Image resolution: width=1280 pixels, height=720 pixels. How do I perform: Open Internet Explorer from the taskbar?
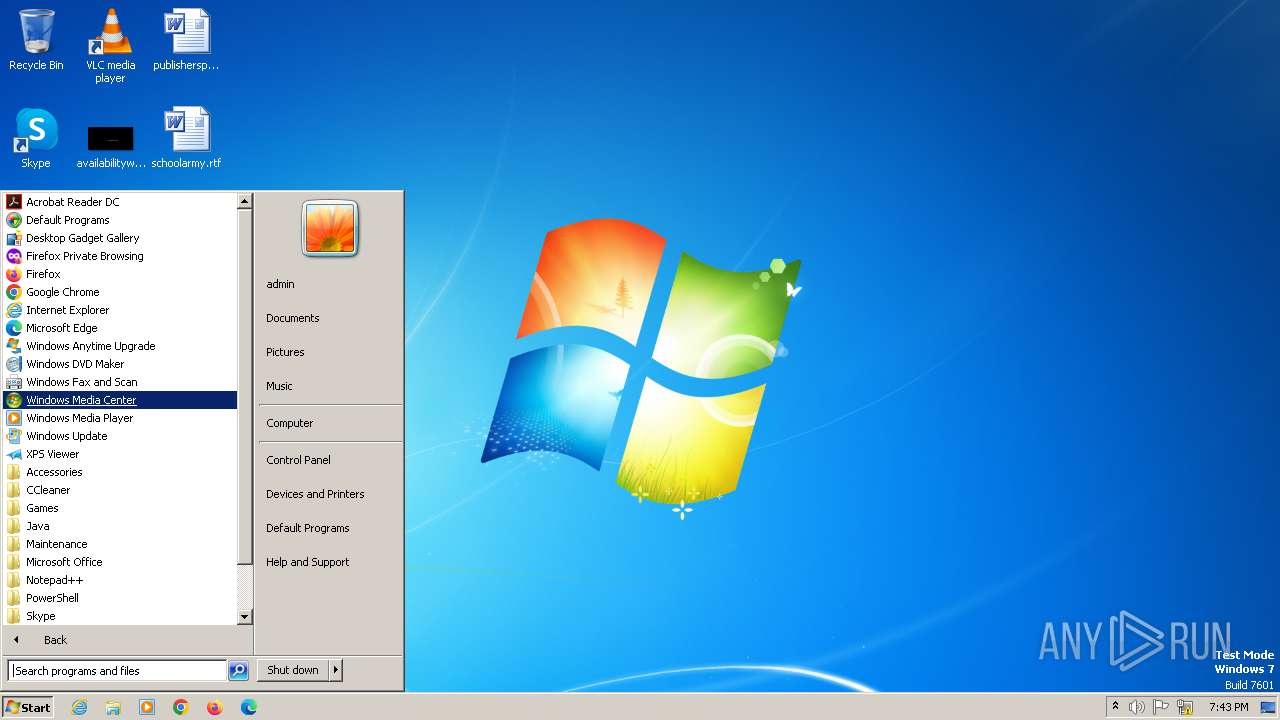click(x=79, y=707)
